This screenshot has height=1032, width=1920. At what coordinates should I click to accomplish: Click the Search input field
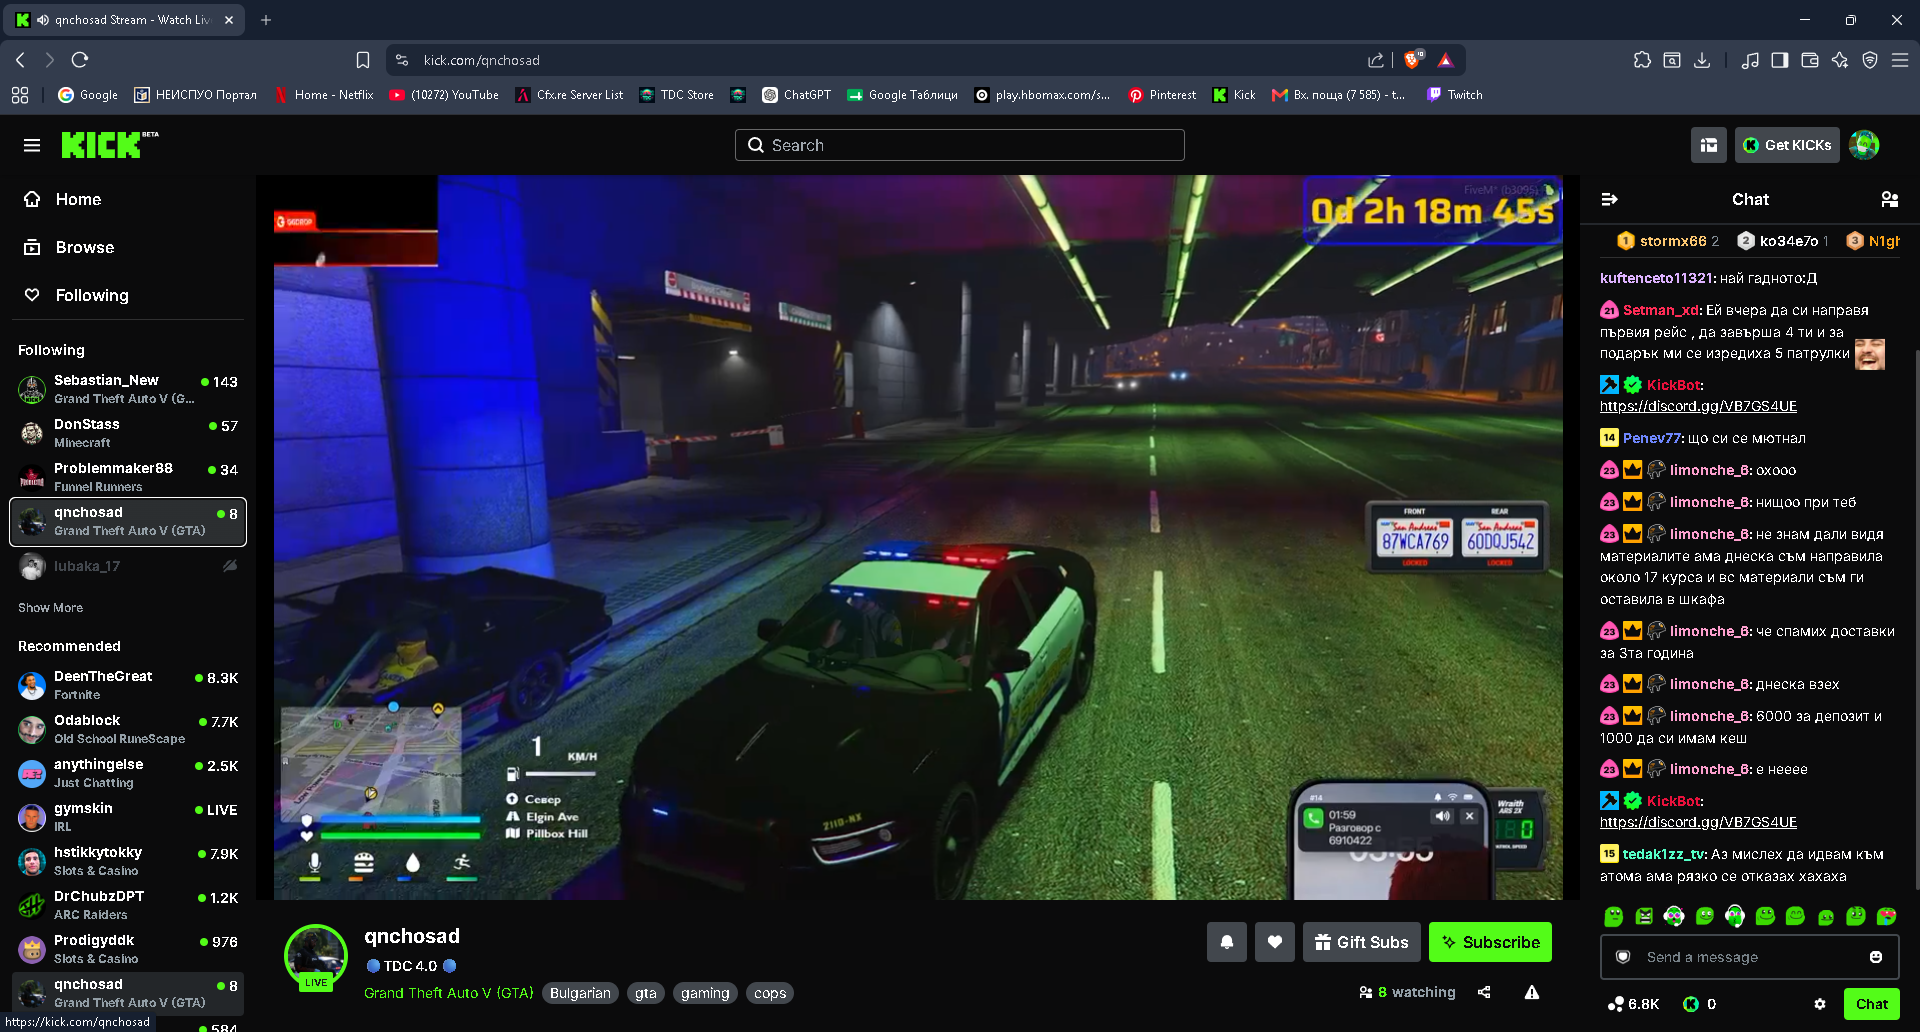click(960, 145)
